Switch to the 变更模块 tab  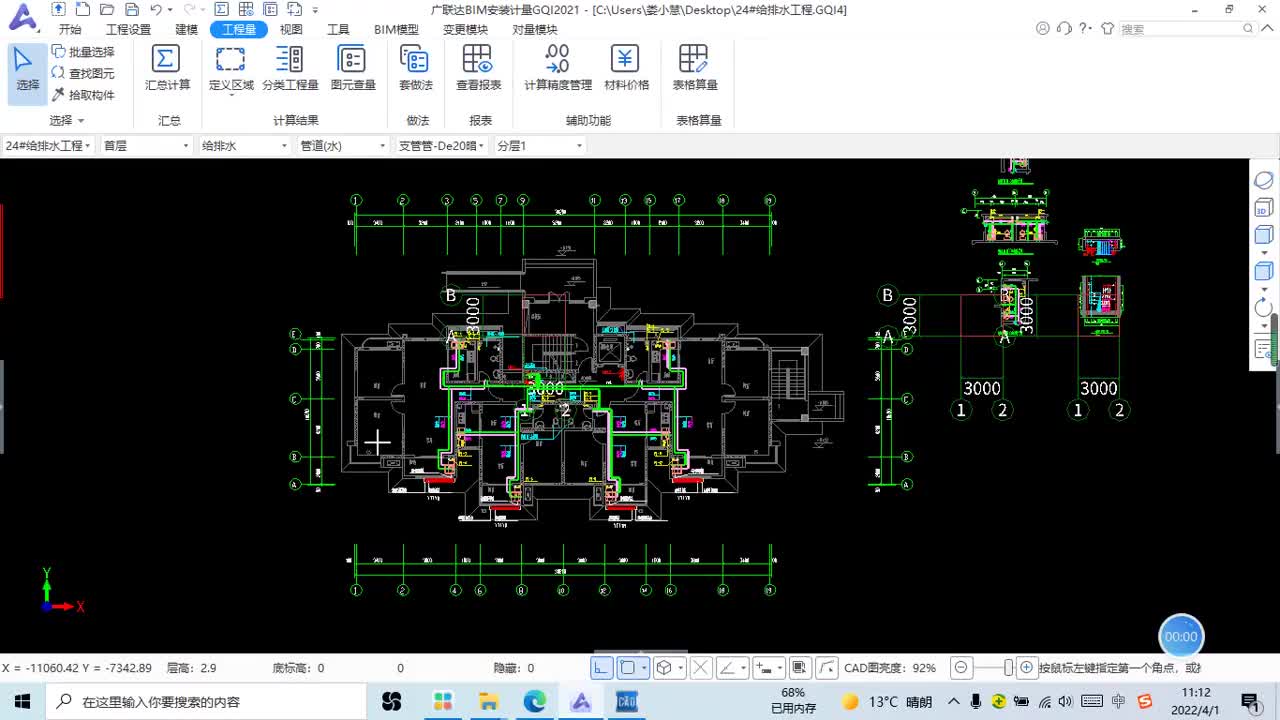pyautogui.click(x=465, y=30)
